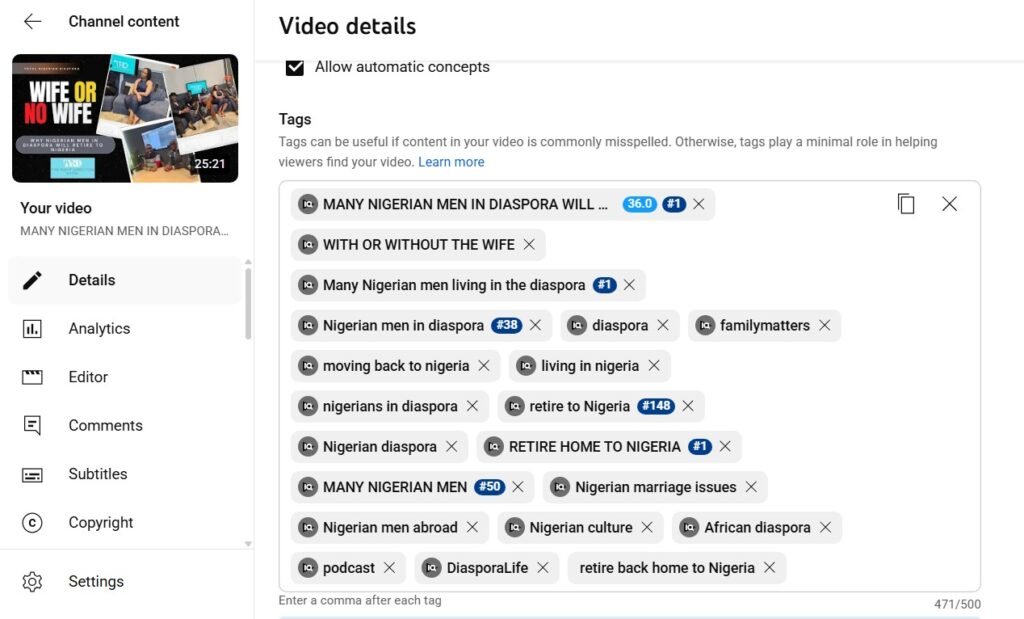This screenshot has height=619, width=1024.
Task: Go to the Comments section
Action: (x=105, y=425)
